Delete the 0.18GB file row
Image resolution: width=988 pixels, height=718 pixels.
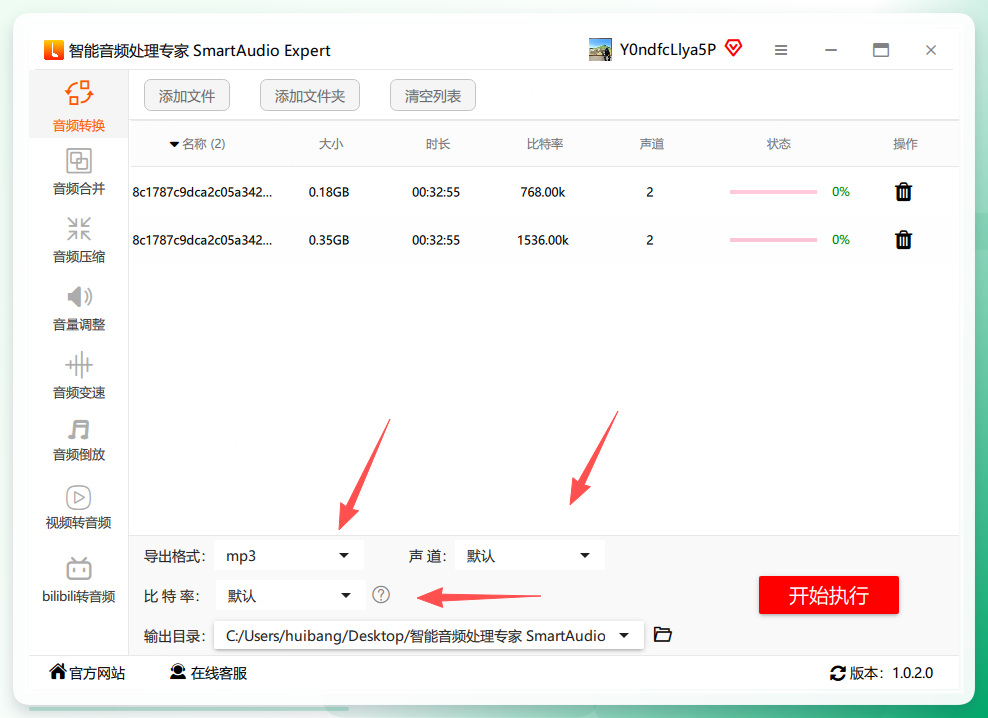point(903,192)
